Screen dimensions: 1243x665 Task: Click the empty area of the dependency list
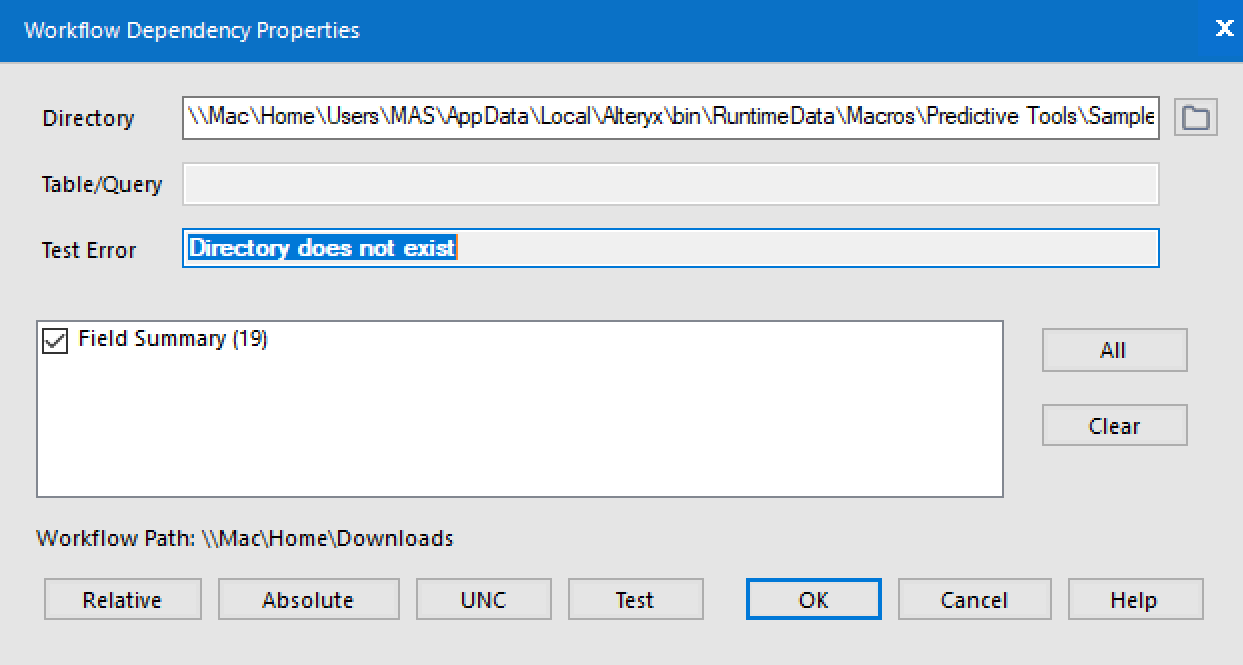click(520, 440)
